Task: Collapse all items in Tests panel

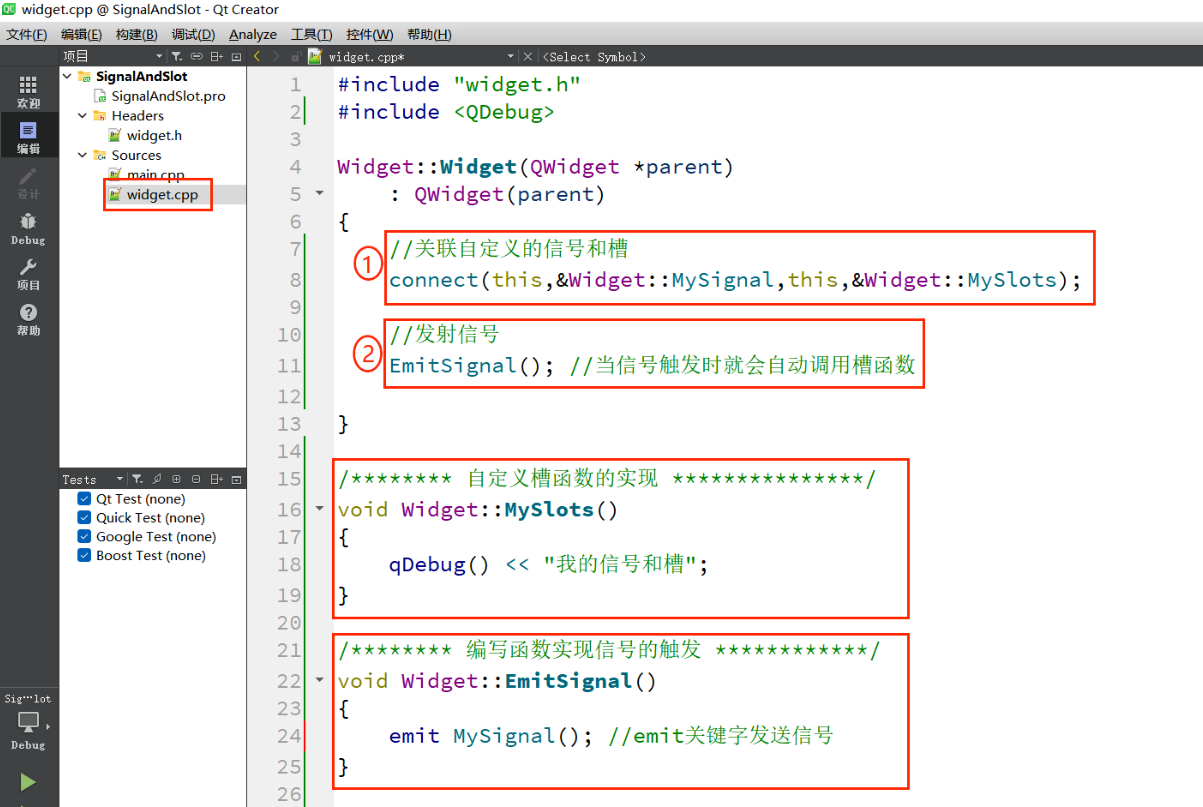Action: [196, 479]
